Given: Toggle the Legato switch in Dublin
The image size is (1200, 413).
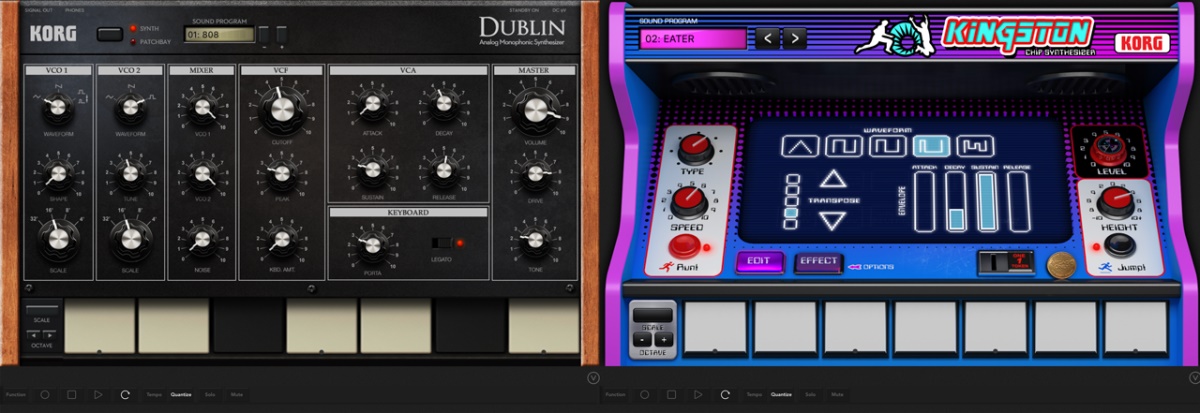Looking at the screenshot, I should (441, 243).
